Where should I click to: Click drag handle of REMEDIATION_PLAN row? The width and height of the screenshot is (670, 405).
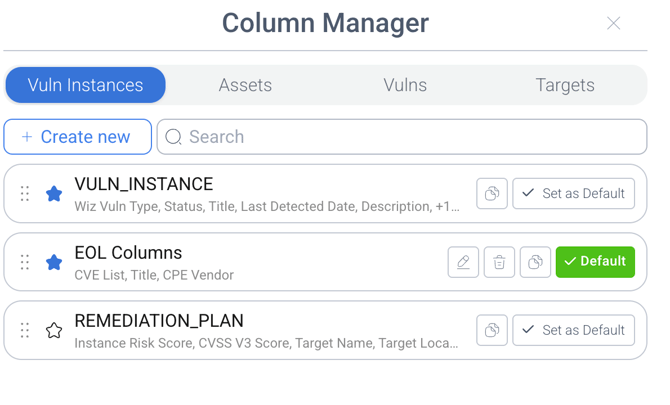pyautogui.click(x=25, y=330)
